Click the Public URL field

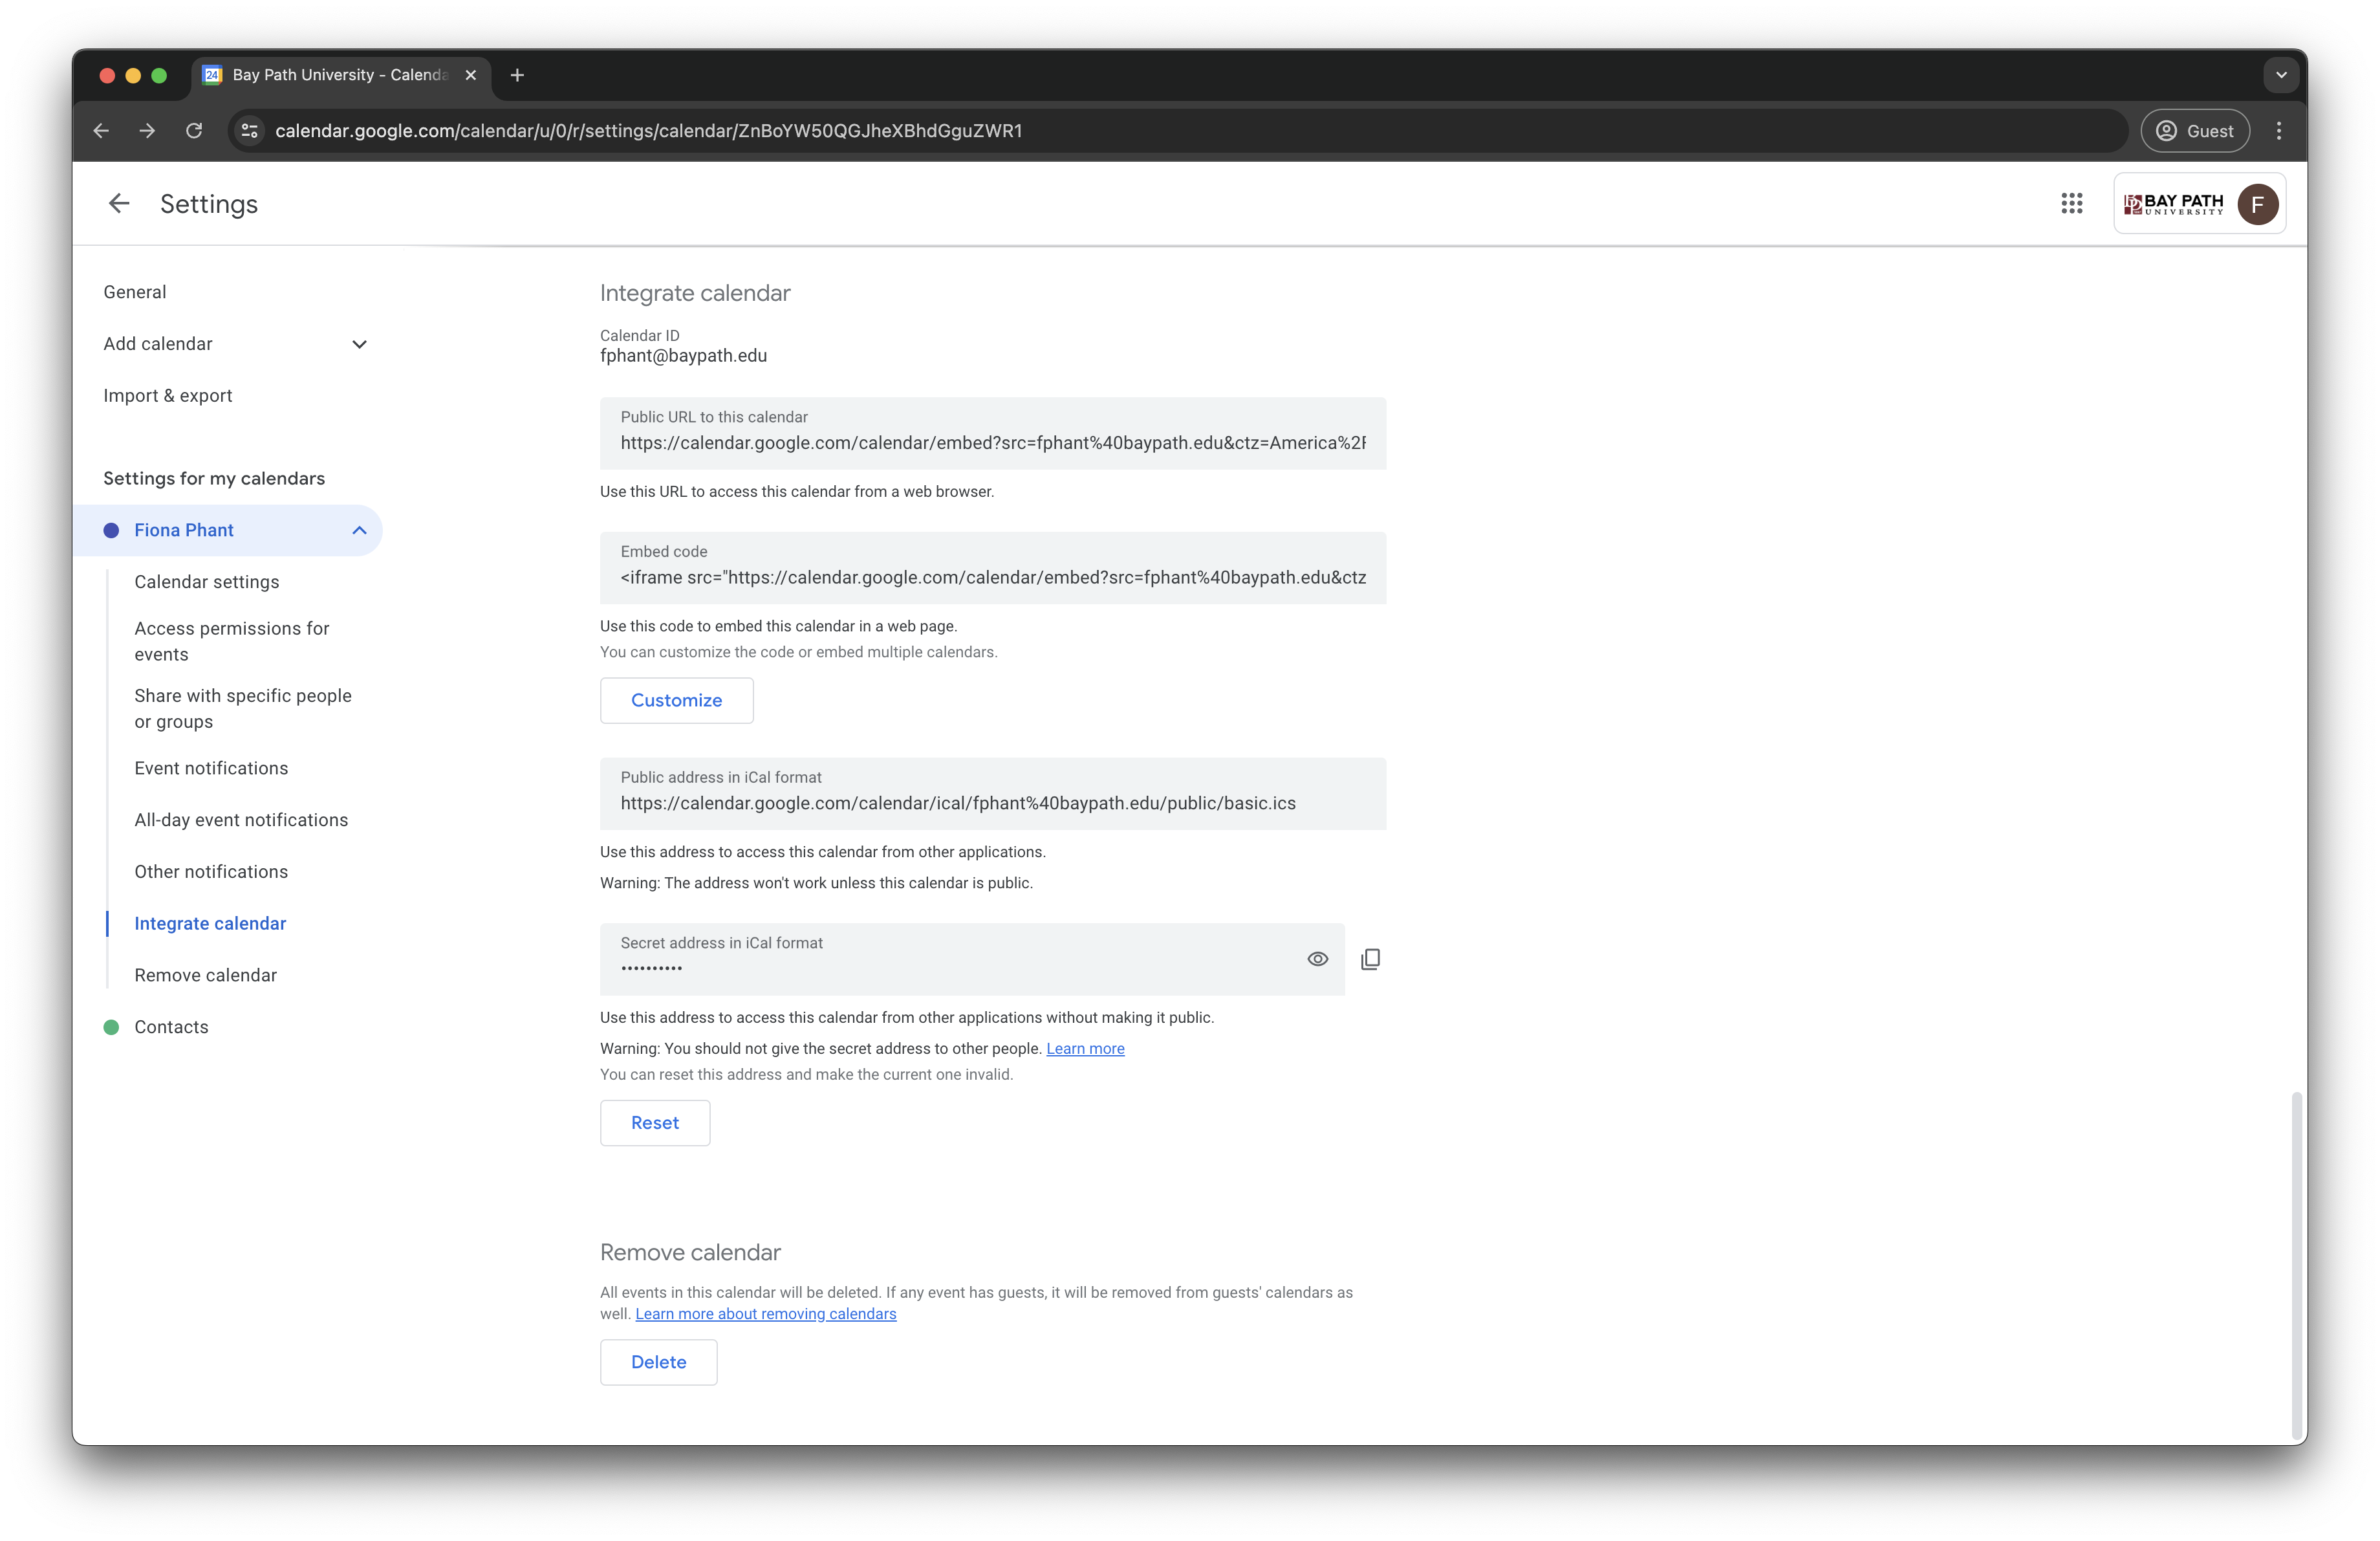(x=992, y=443)
